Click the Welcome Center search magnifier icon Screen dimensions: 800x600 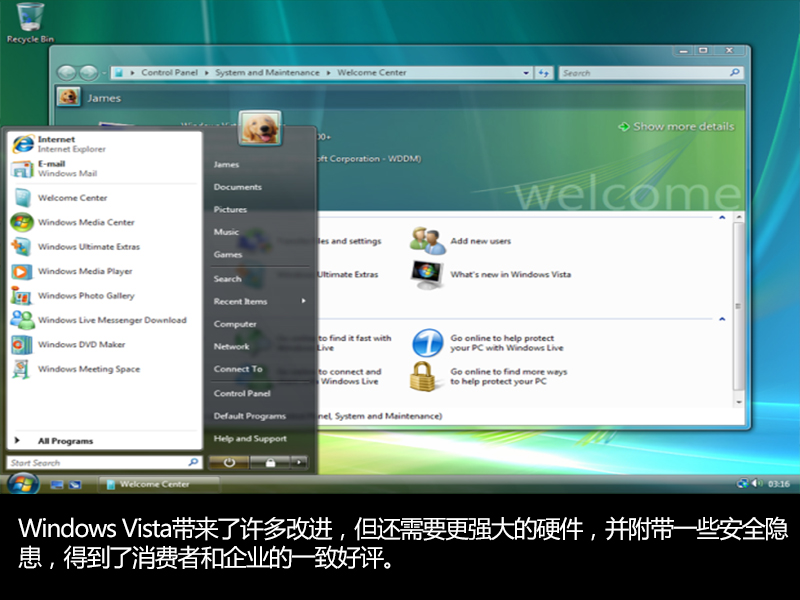pyautogui.click(x=735, y=72)
